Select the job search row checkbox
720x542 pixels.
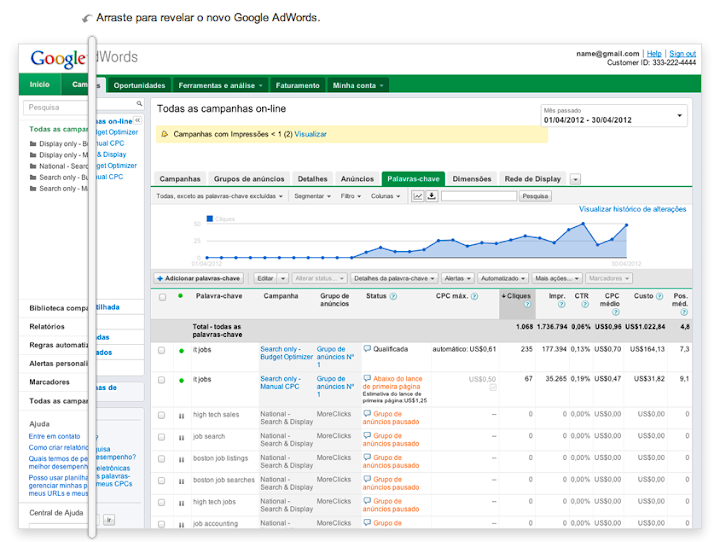pyautogui.click(x=162, y=437)
